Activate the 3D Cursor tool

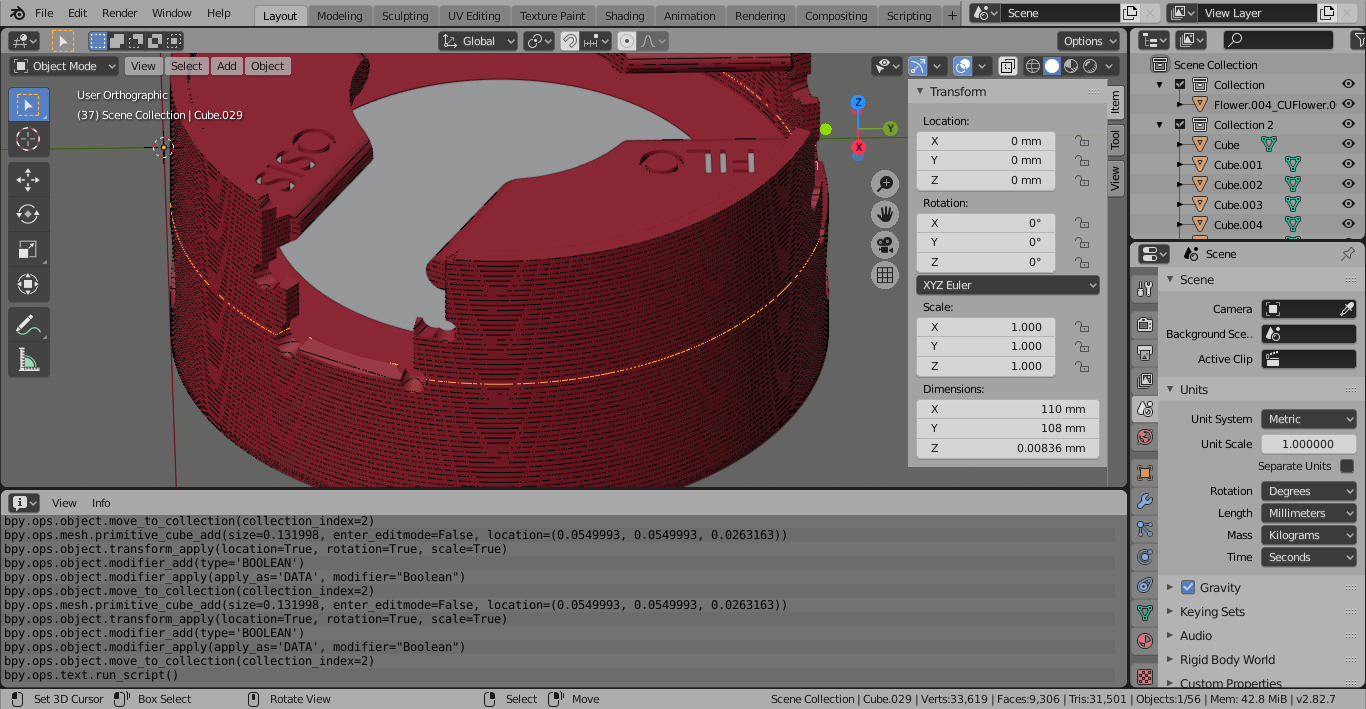click(28, 139)
